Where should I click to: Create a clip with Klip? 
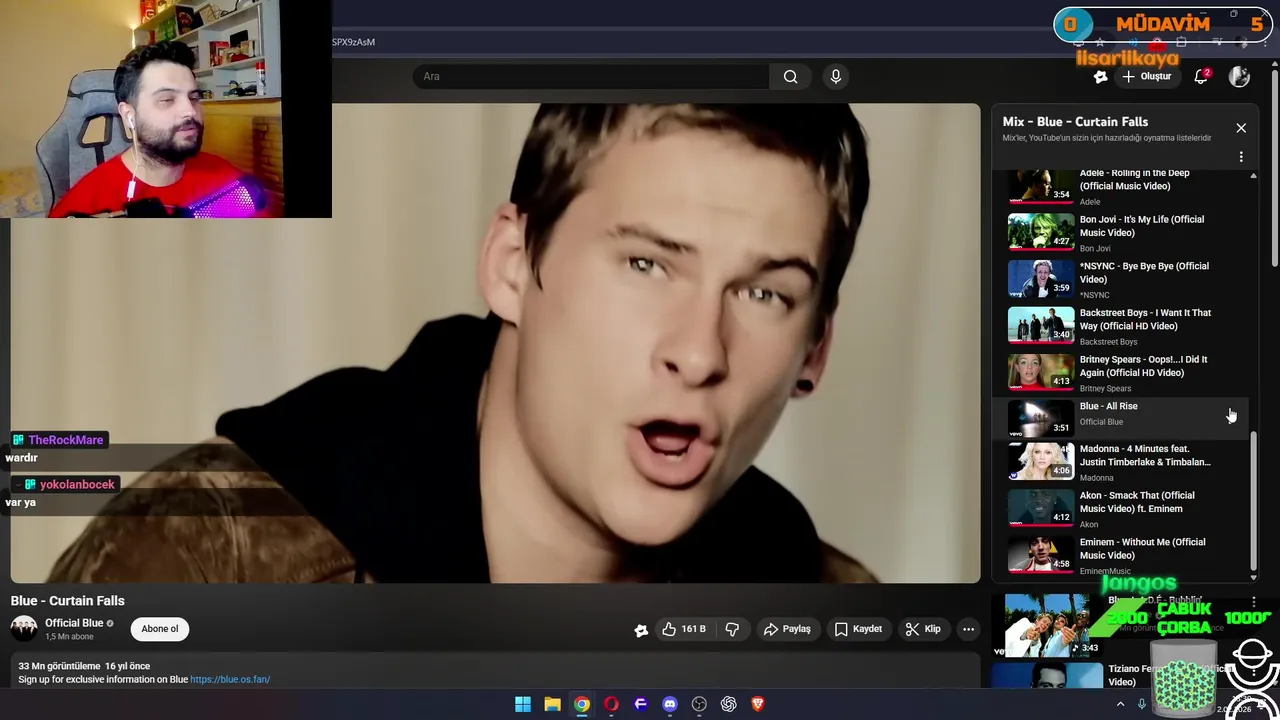coord(922,629)
